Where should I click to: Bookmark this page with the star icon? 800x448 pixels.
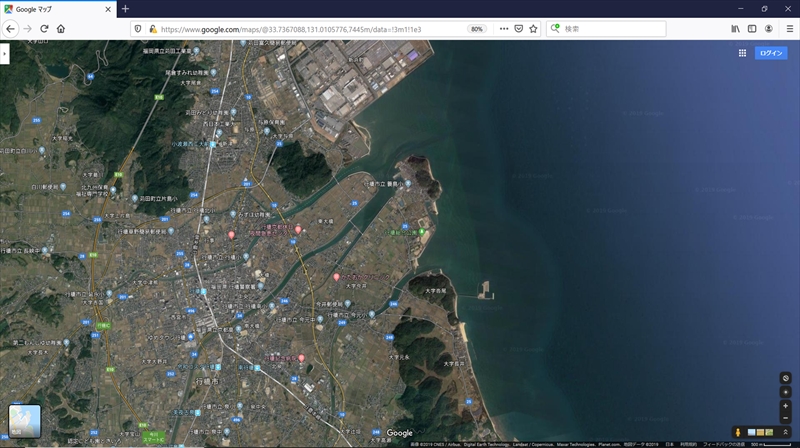pyautogui.click(x=533, y=29)
